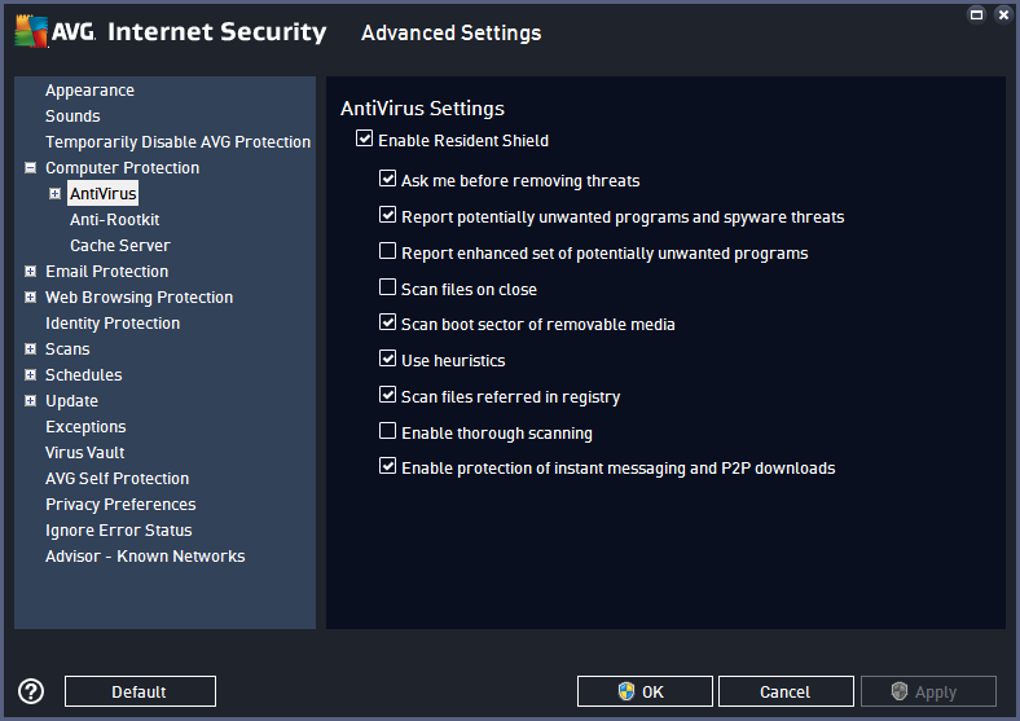1020x721 pixels.
Task: Expand the Schedules tree node
Action: point(31,376)
